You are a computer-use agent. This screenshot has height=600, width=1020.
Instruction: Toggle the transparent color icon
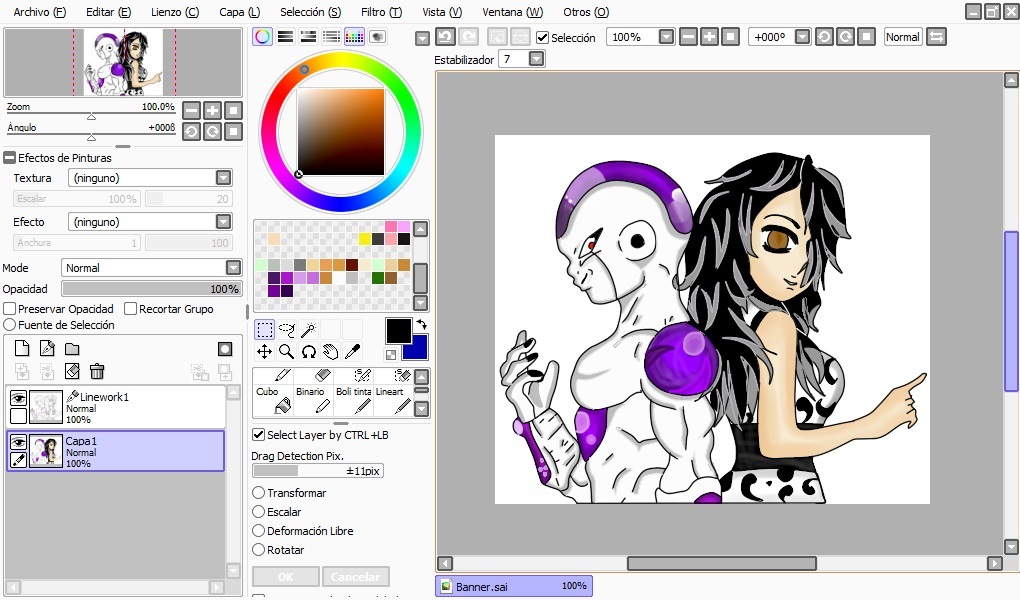coord(391,355)
